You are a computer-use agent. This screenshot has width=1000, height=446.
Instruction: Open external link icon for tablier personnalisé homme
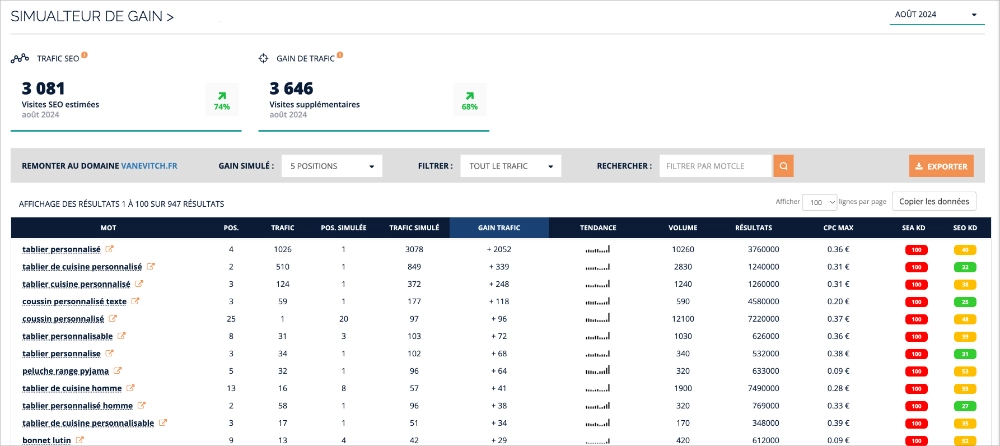click(x=142, y=405)
